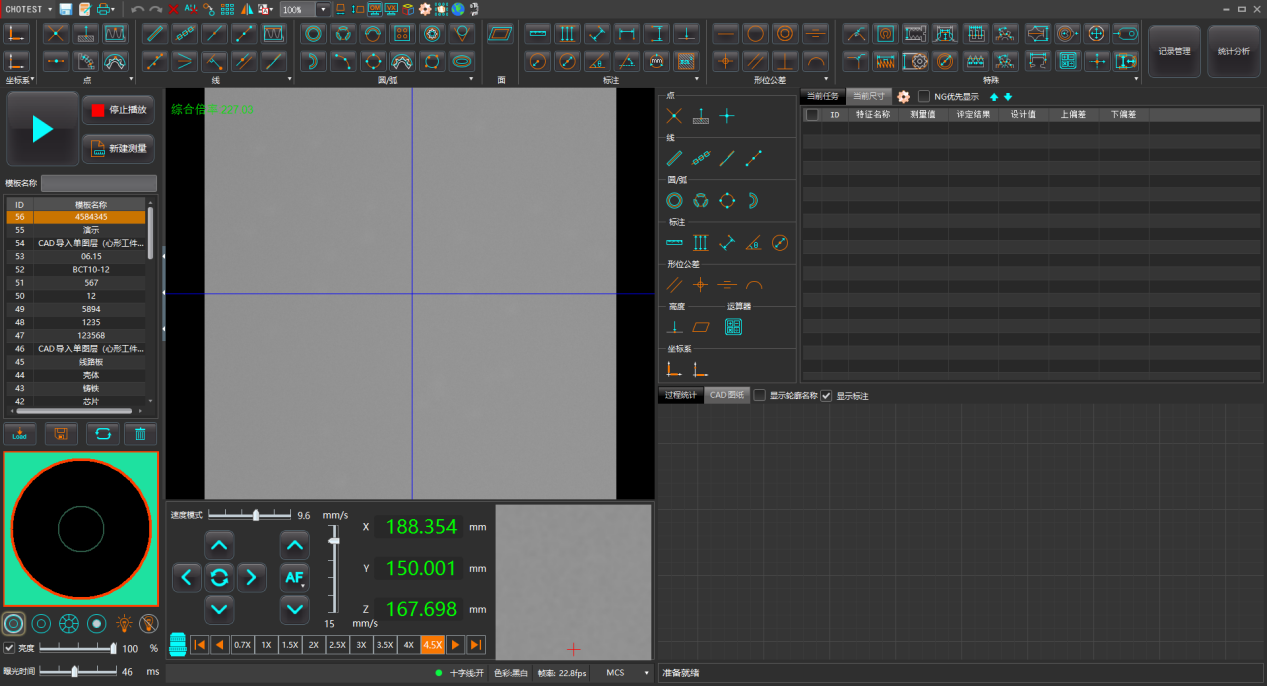Expand the CHOTEST menu dropdown
The height and width of the screenshot is (686, 1267).
coord(50,9)
